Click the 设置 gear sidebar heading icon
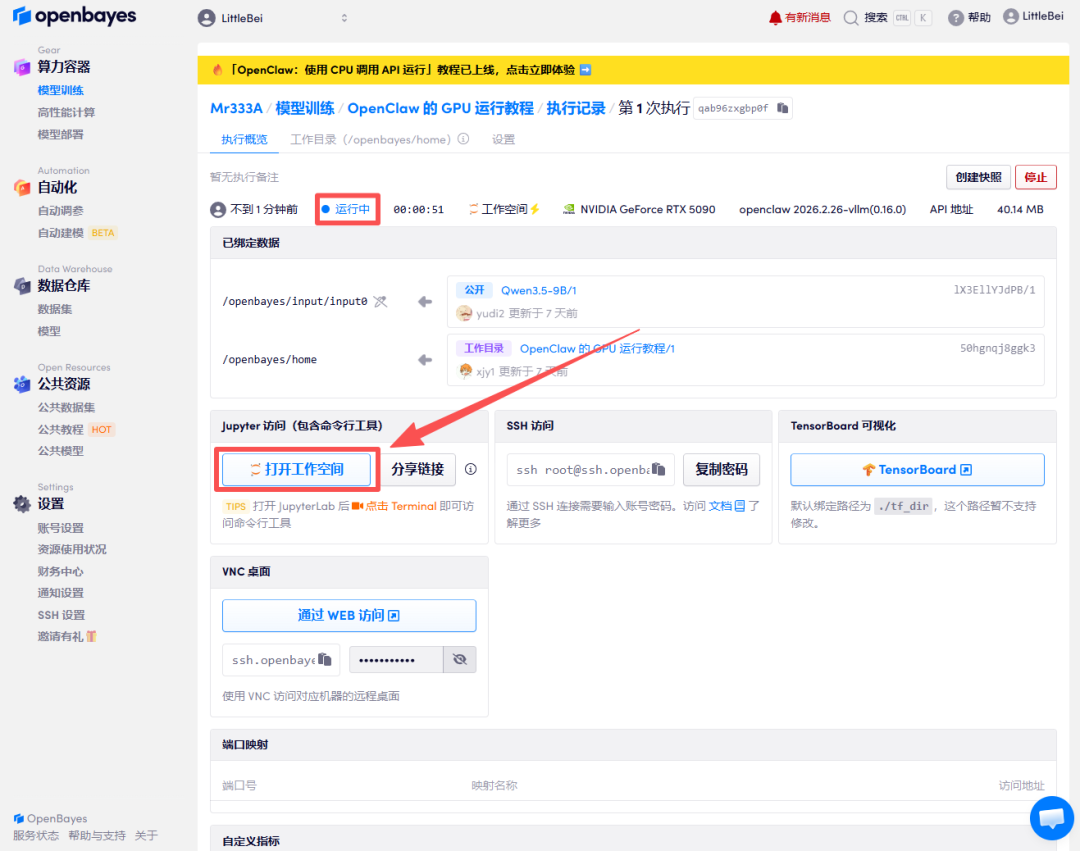Viewport: 1080px width, 851px height. tap(22, 504)
